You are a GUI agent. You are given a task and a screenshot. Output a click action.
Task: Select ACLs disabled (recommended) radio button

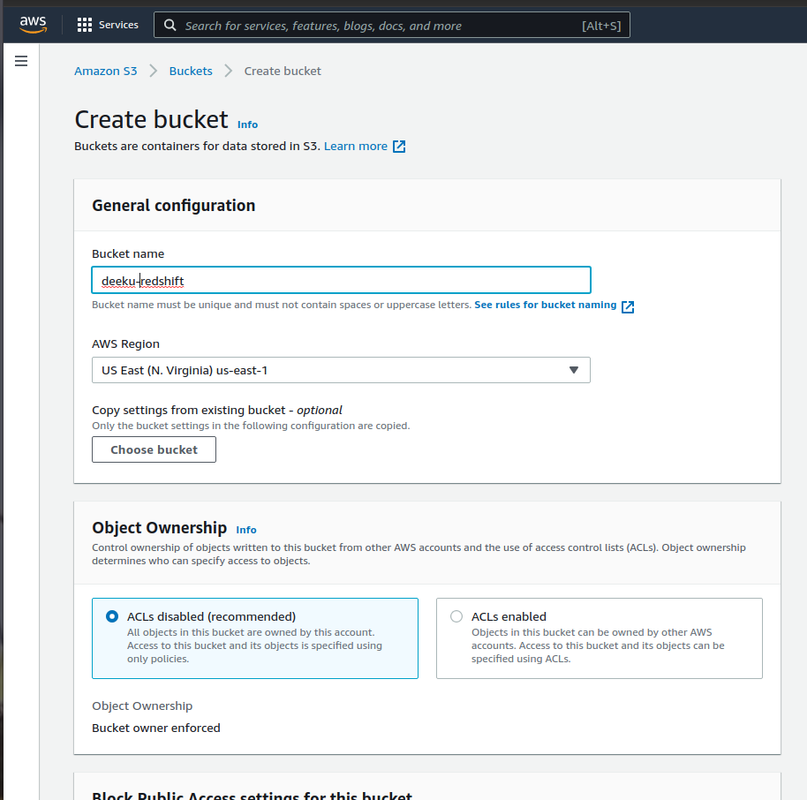point(112,616)
